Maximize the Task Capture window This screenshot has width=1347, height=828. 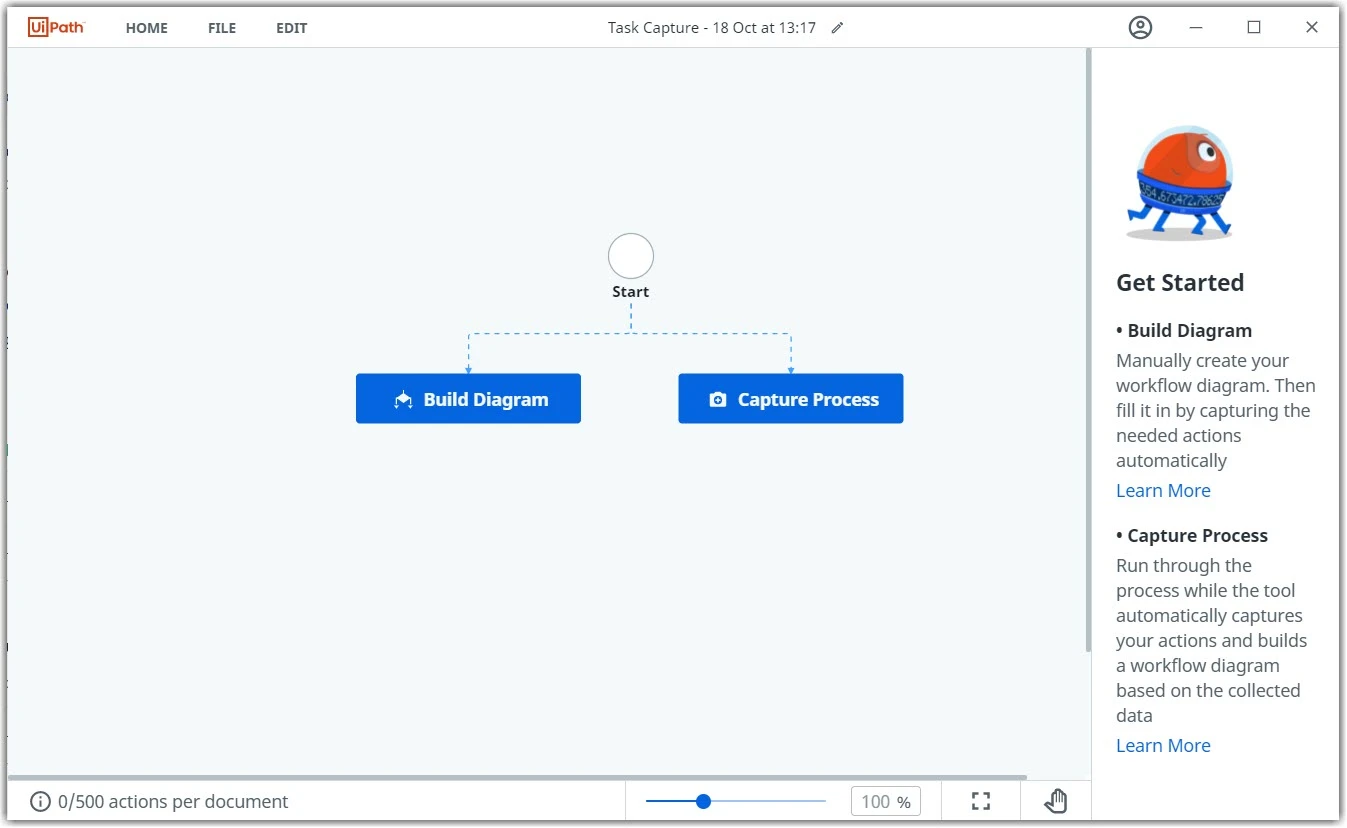pyautogui.click(x=1254, y=28)
